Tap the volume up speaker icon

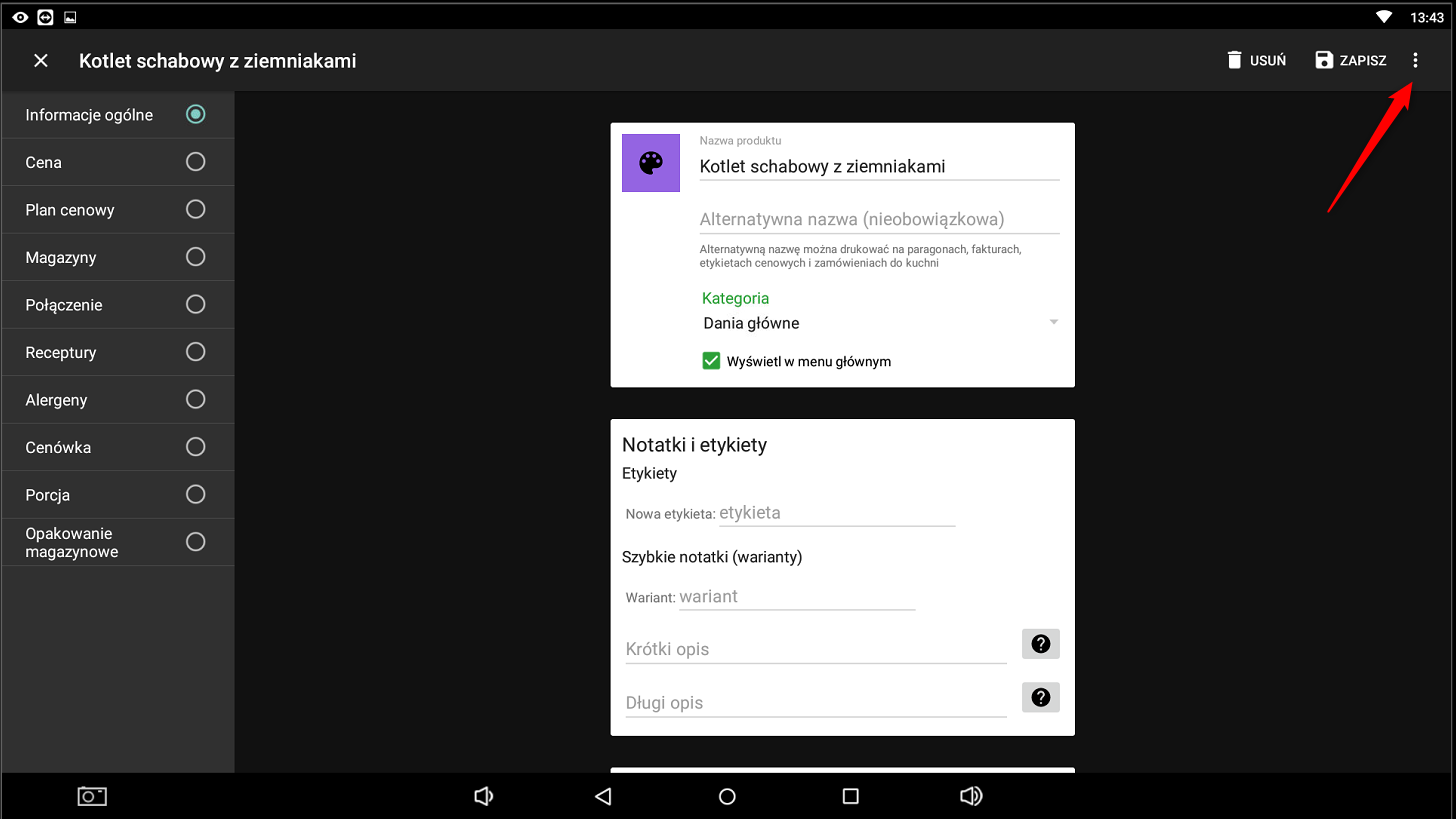(970, 796)
